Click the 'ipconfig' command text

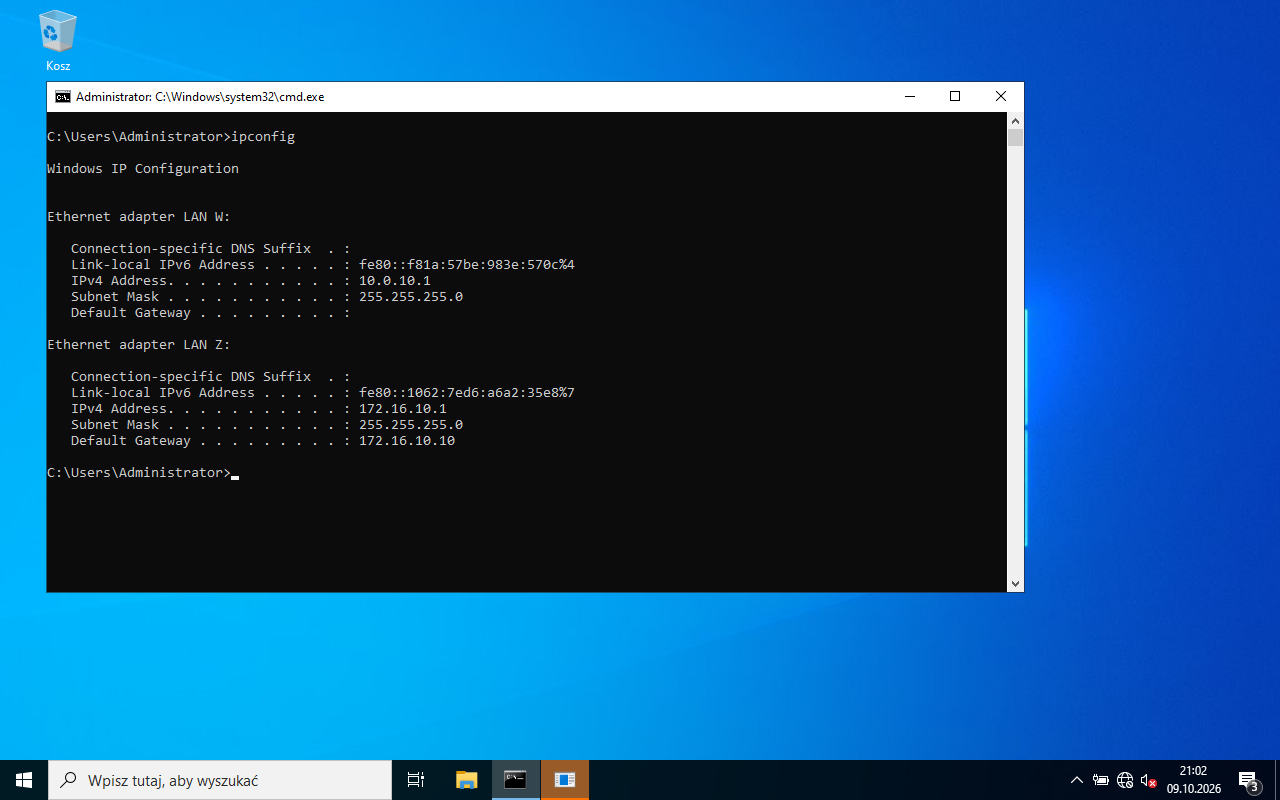pyautogui.click(x=263, y=137)
